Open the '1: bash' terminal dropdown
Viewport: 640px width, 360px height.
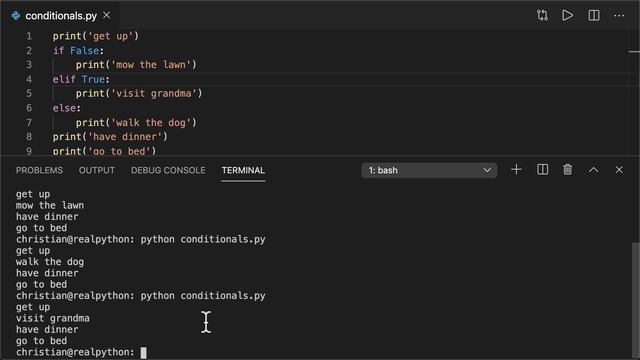click(429, 170)
